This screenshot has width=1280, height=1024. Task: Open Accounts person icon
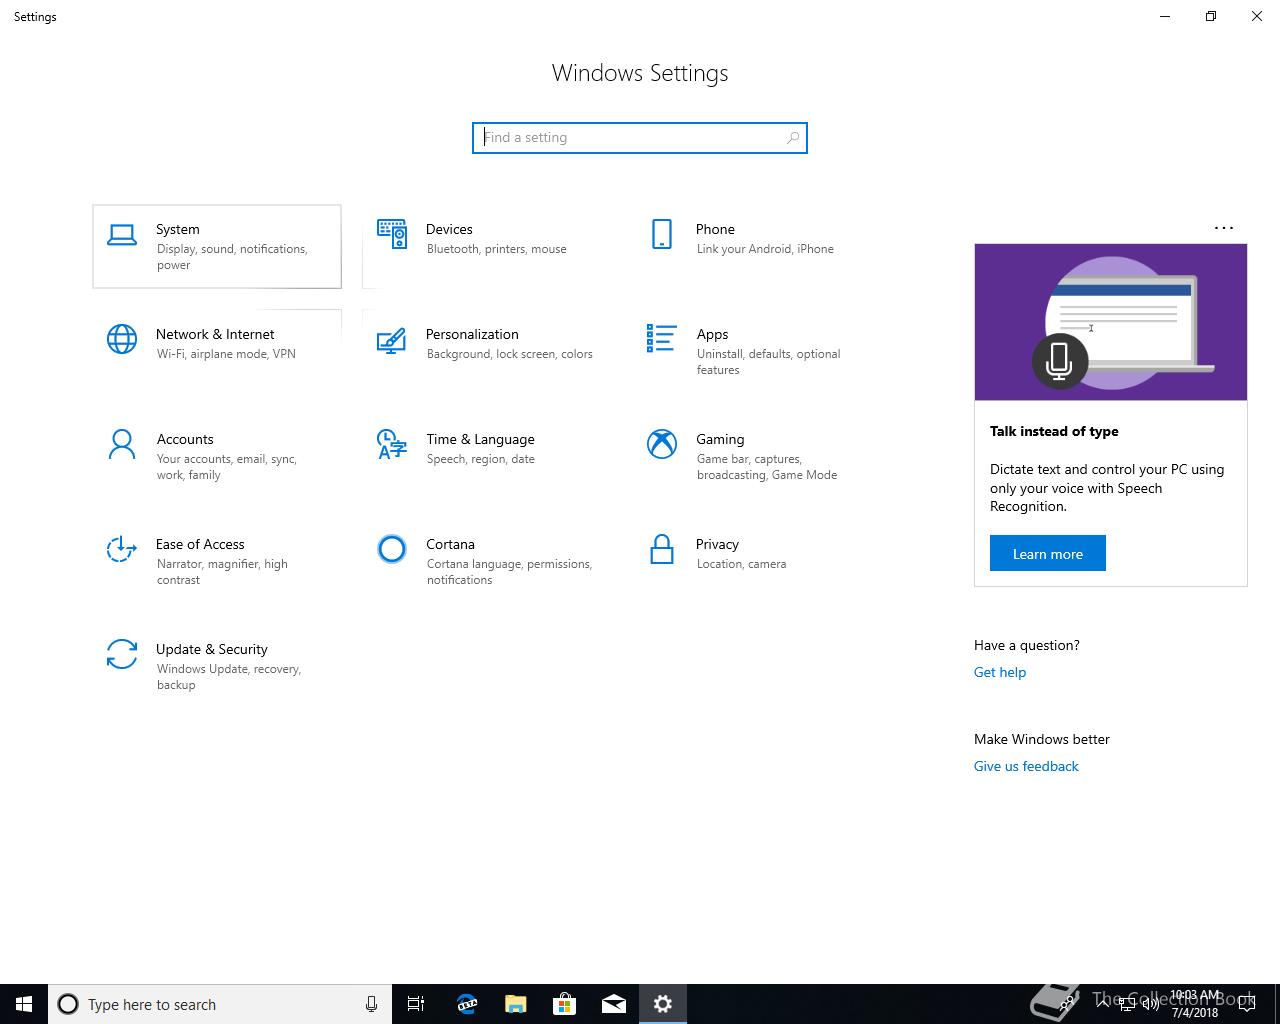122,444
